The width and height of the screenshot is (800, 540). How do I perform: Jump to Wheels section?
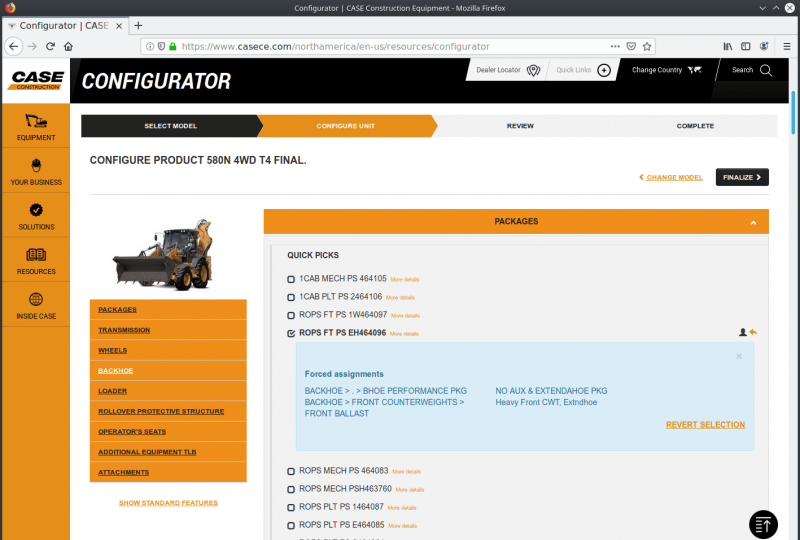coord(112,350)
